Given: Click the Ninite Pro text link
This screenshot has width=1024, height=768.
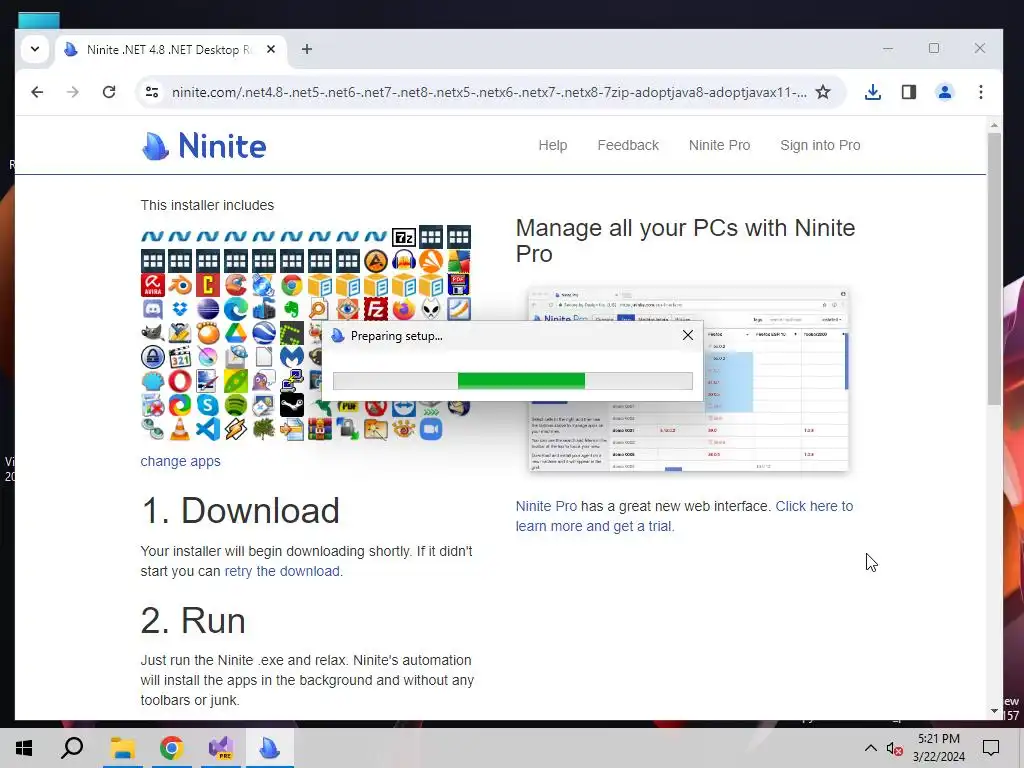Looking at the screenshot, I should click(x=546, y=506).
